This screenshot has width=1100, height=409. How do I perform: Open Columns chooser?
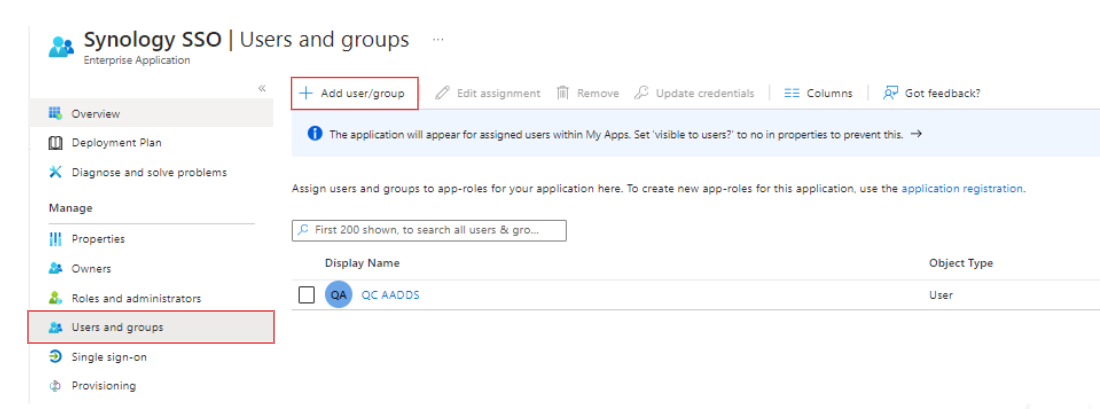pos(829,93)
